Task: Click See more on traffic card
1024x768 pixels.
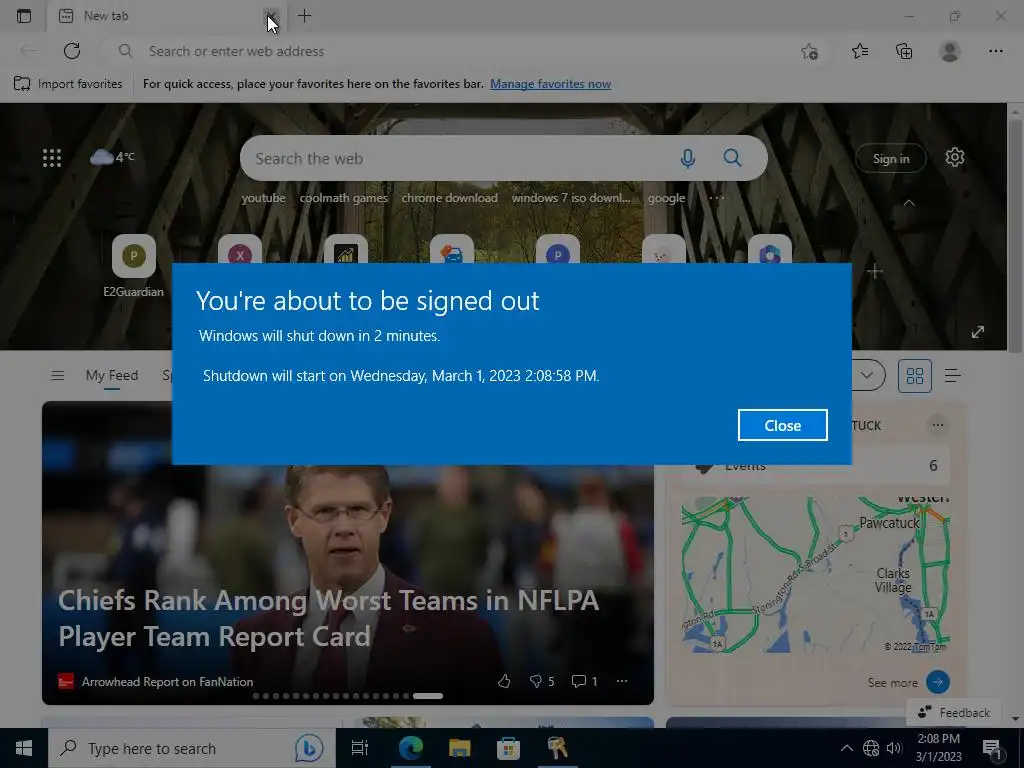Action: coord(908,682)
